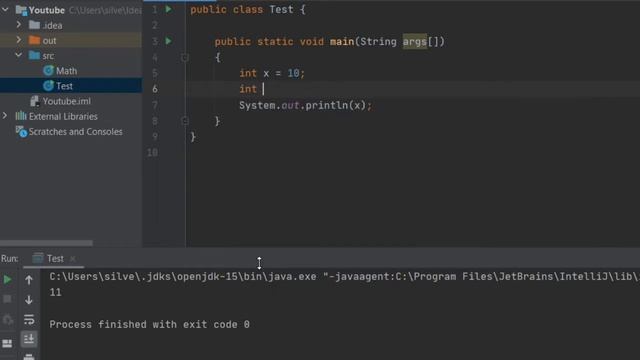Close the Test run tab
Image resolution: width=640 pixels, height=360 pixels.
pos(73,259)
